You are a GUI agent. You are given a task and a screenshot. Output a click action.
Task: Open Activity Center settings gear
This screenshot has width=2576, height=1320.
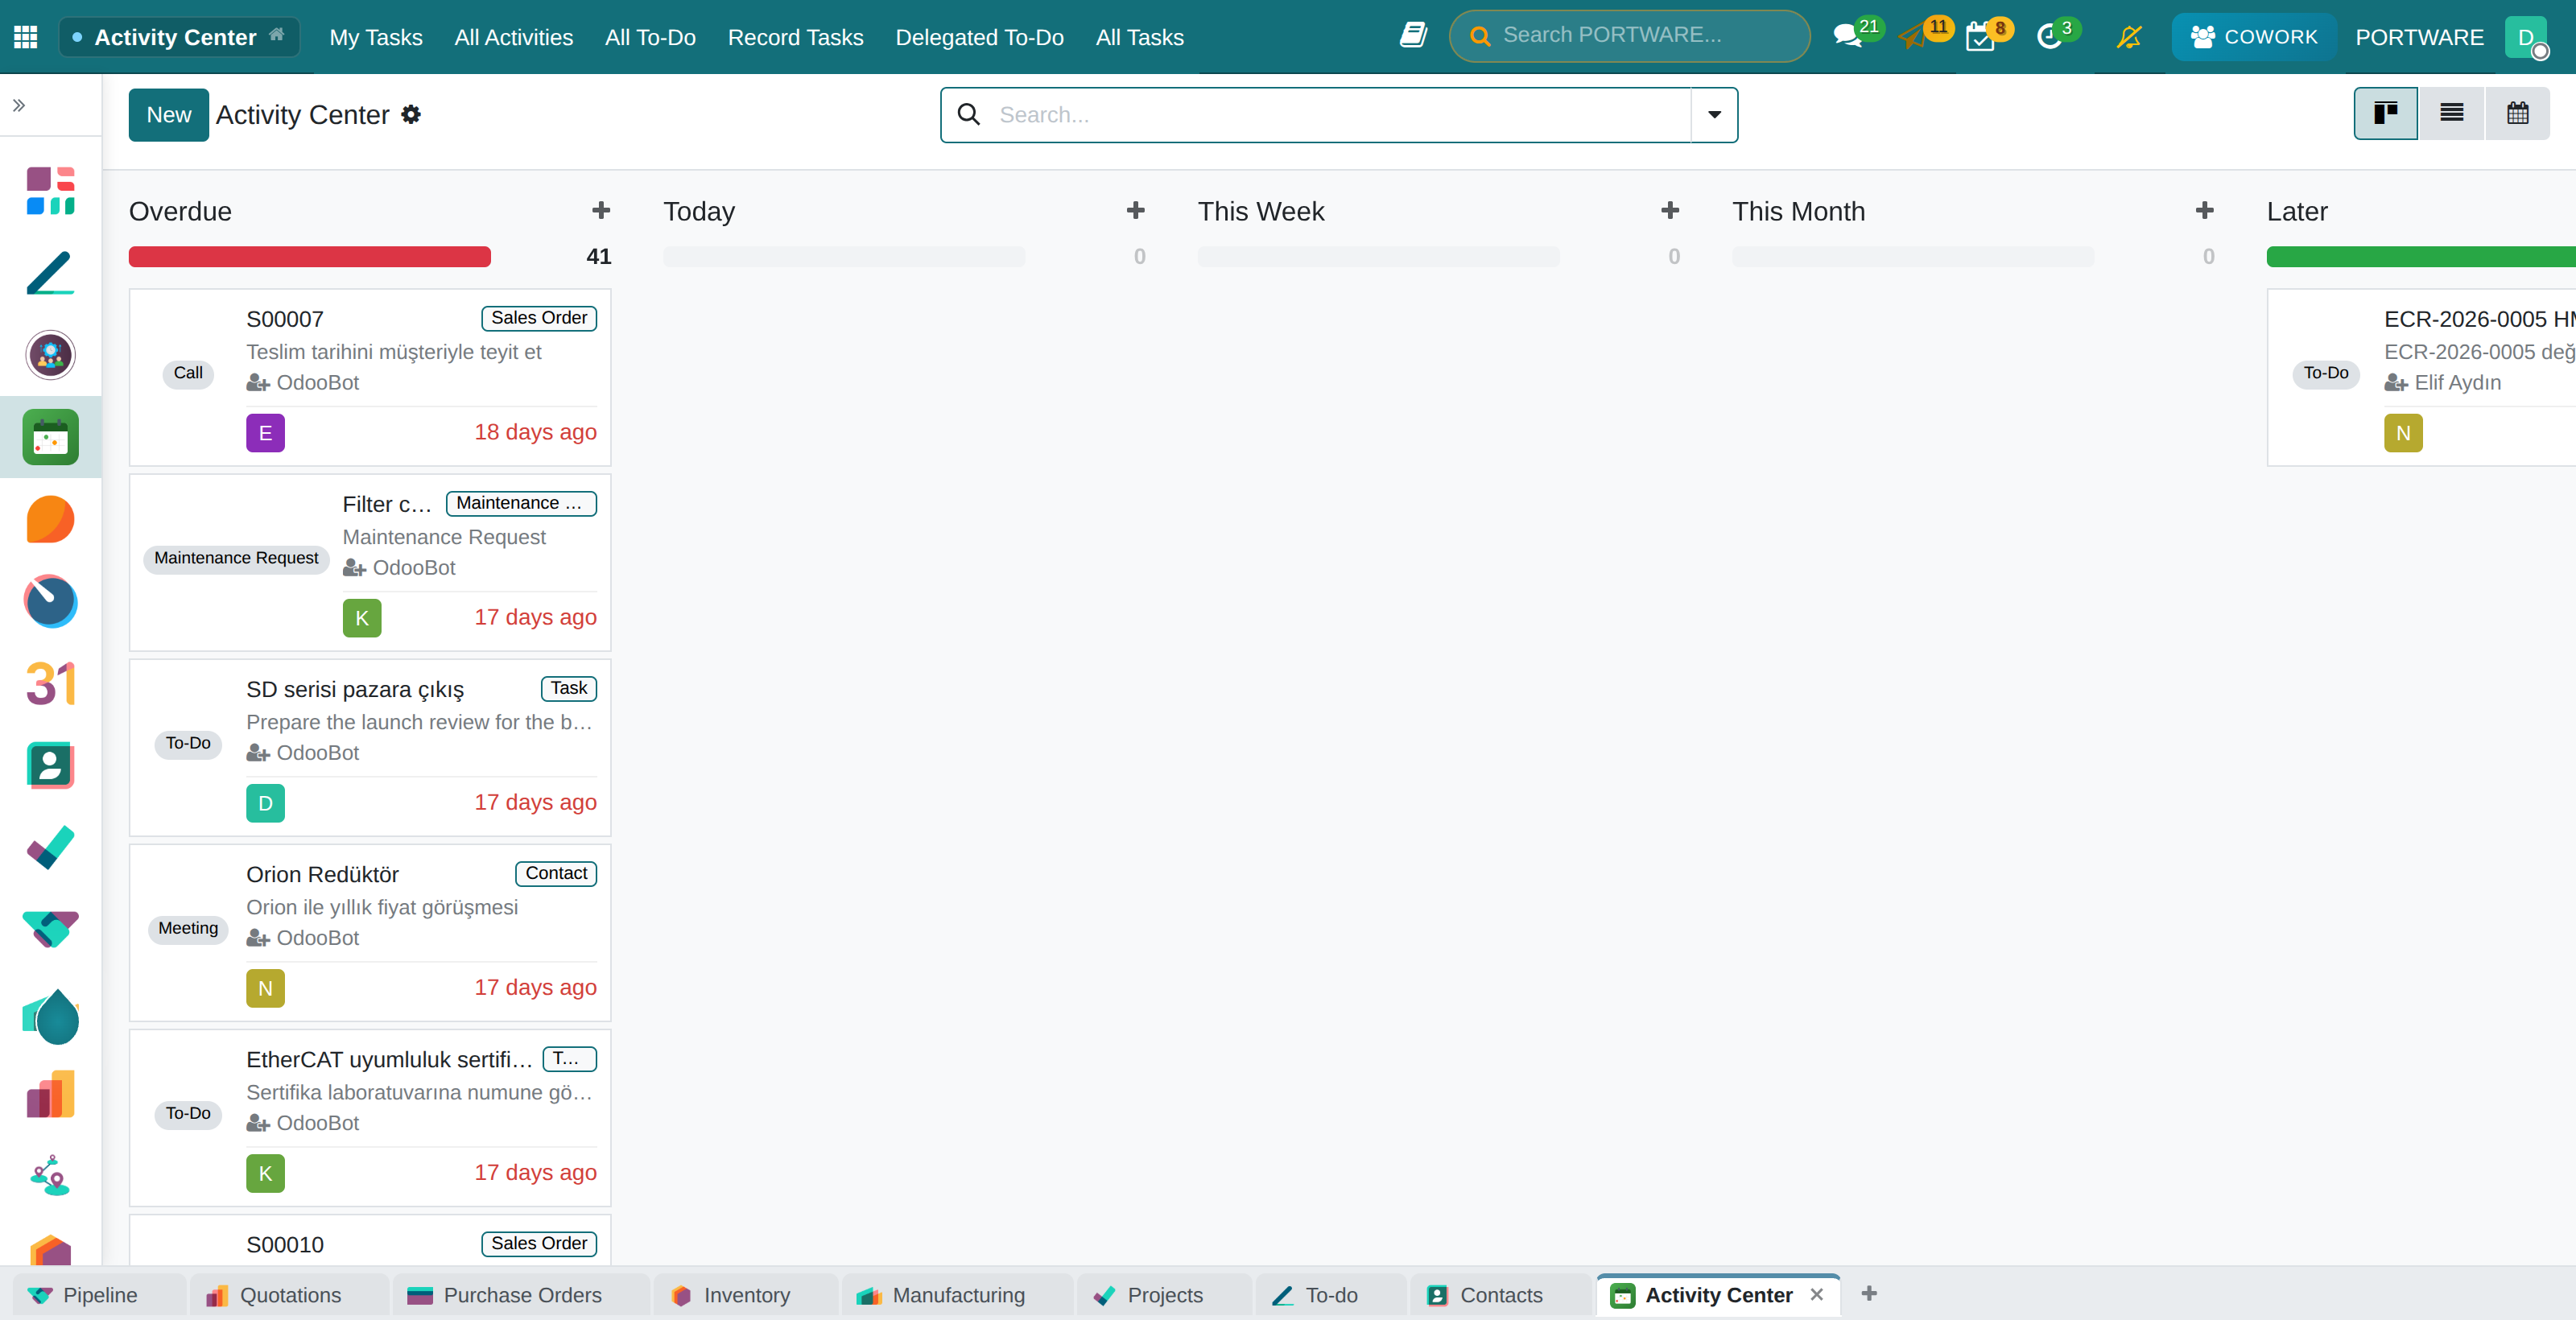pyautogui.click(x=411, y=115)
